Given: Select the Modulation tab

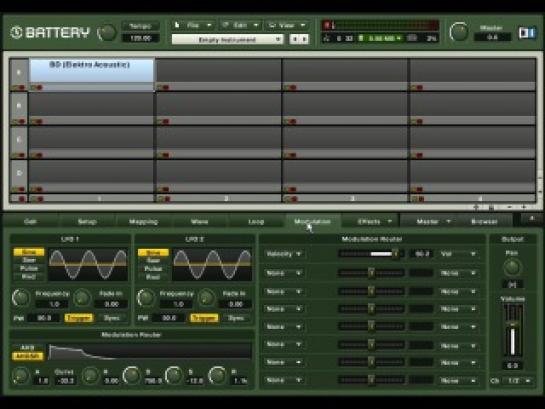Looking at the screenshot, I should coord(312,221).
